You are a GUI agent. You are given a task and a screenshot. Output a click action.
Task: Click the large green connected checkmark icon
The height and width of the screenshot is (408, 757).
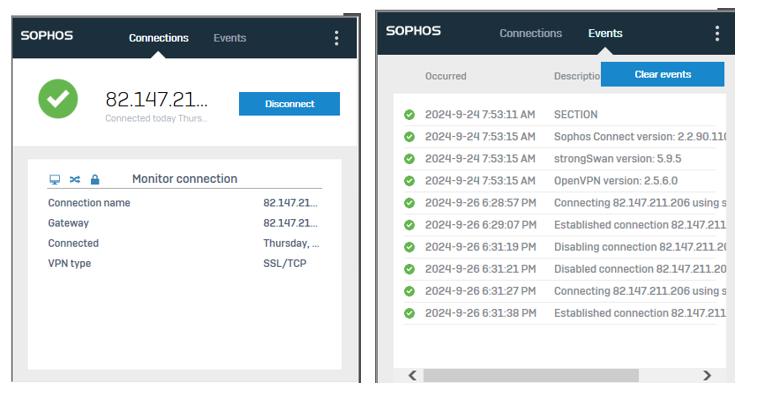click(58, 97)
